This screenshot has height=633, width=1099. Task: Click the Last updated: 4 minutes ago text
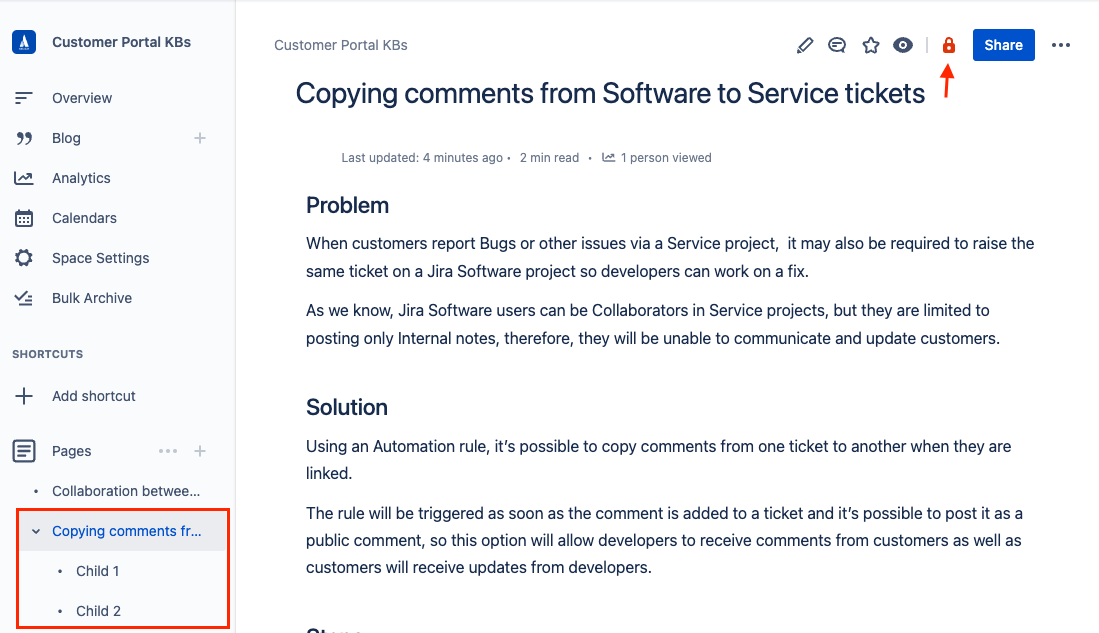[422, 158]
